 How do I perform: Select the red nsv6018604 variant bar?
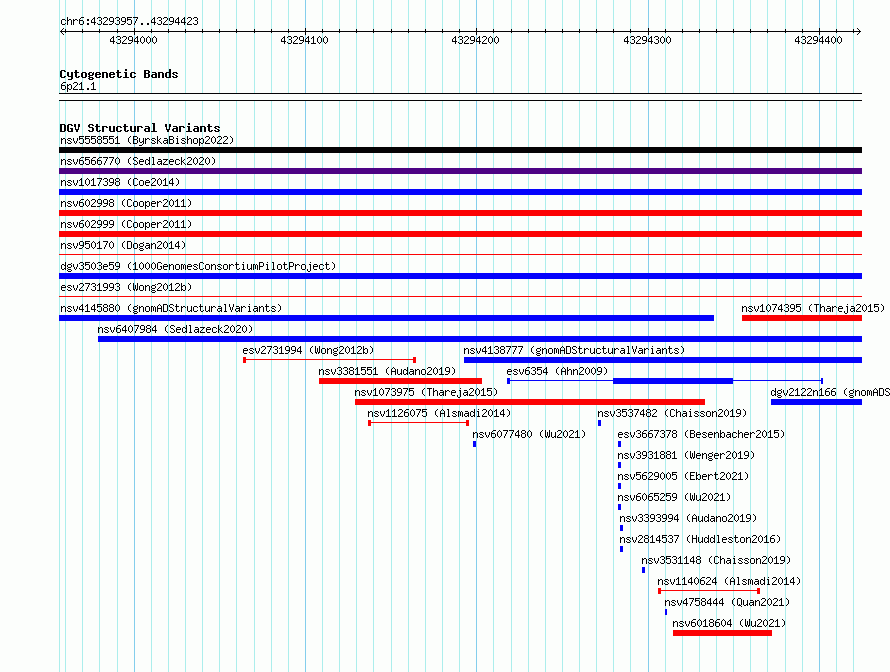click(723, 633)
